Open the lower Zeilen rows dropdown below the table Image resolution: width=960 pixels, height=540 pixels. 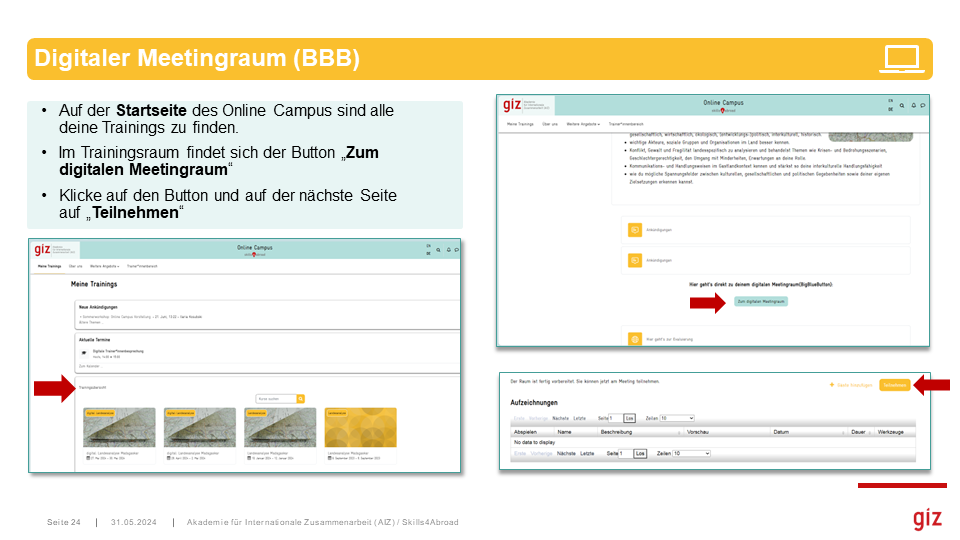pos(692,453)
